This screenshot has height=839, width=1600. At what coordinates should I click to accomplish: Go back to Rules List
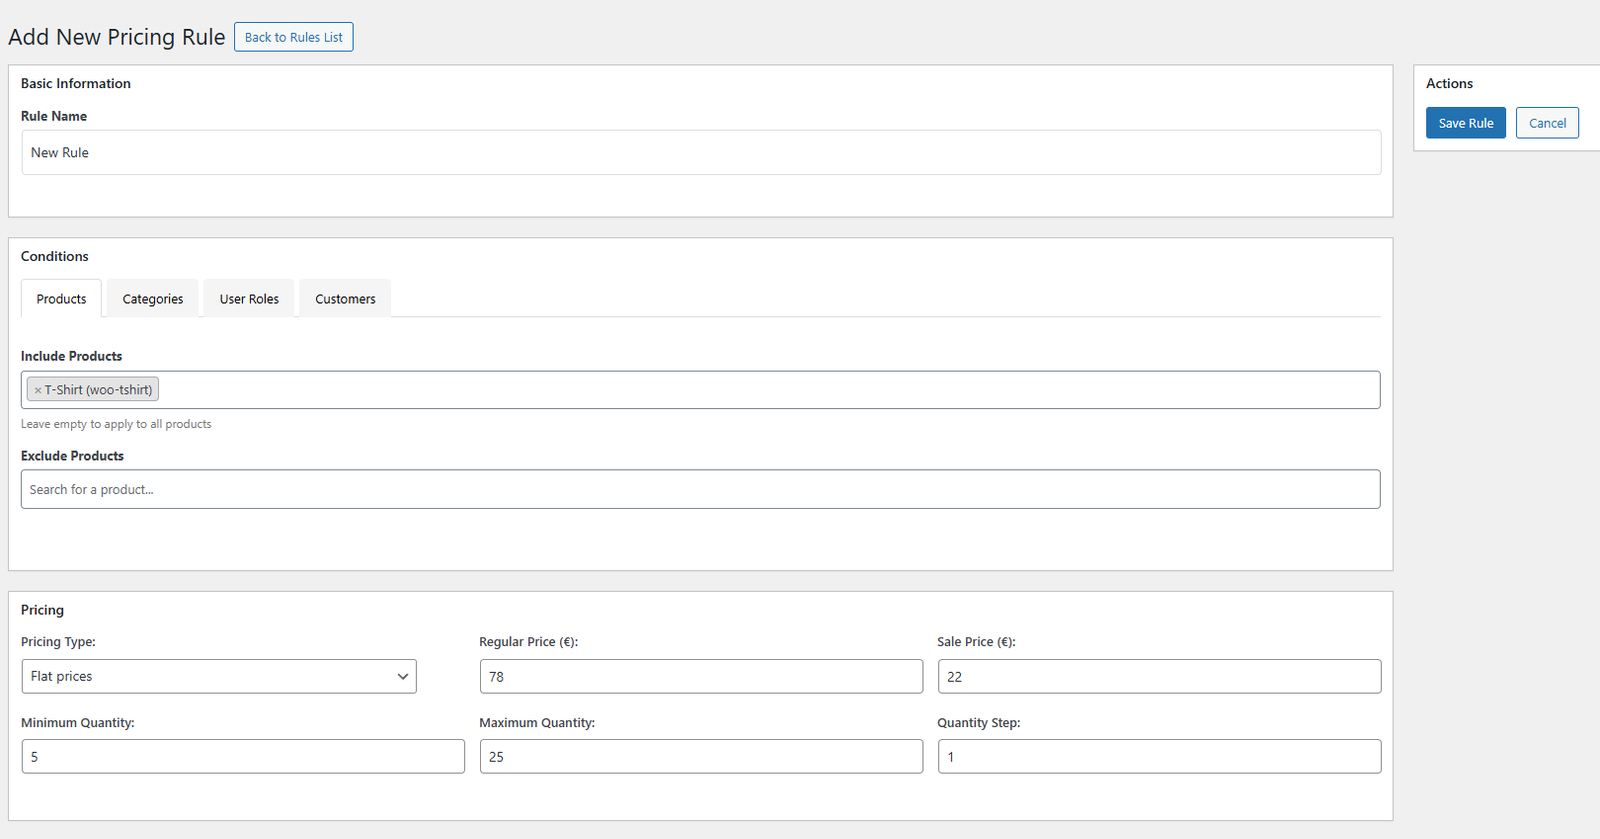[293, 37]
